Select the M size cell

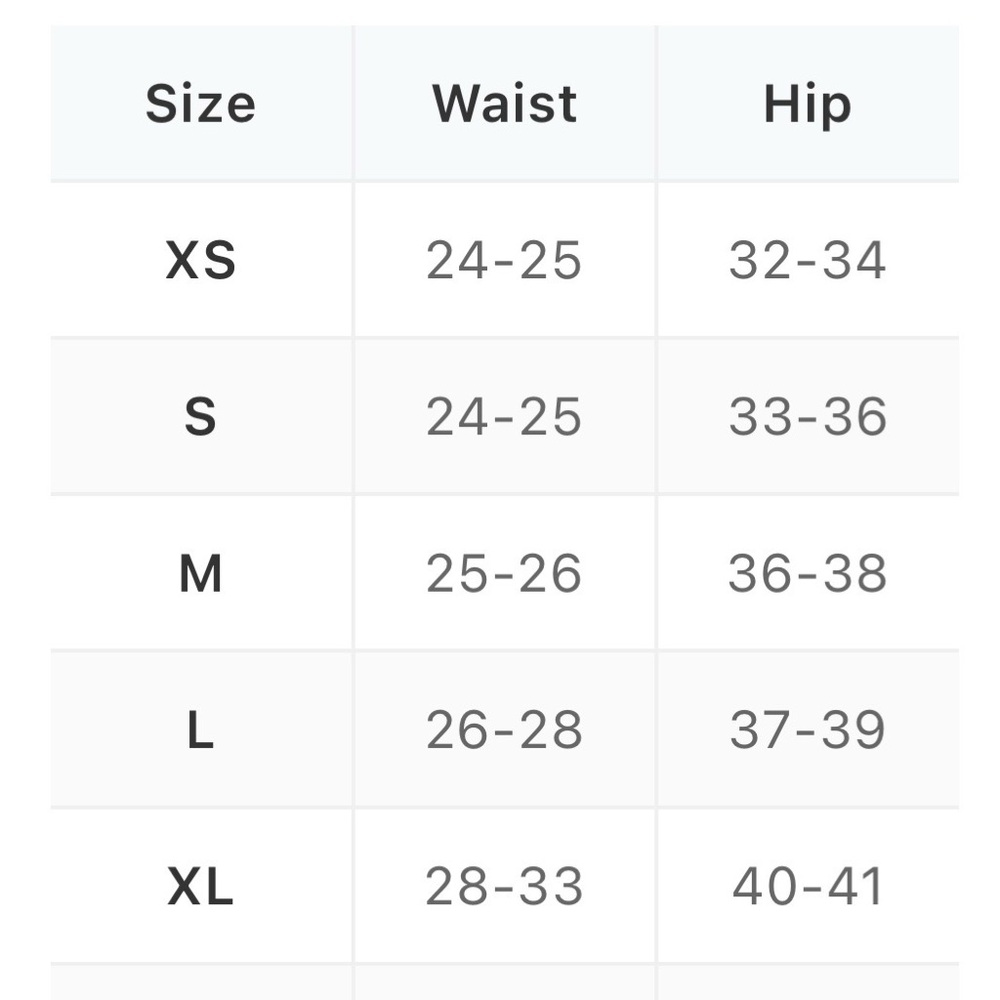[200, 574]
